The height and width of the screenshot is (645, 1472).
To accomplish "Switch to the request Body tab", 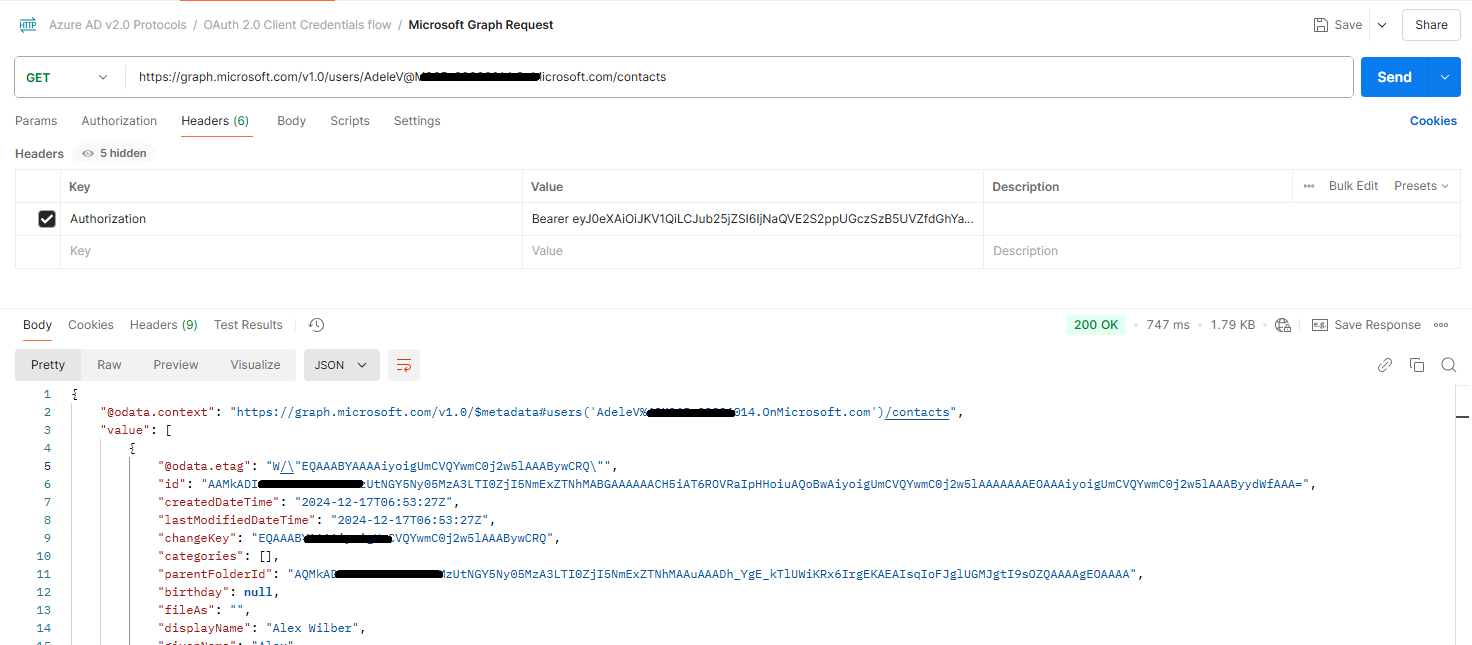I will 291,121.
